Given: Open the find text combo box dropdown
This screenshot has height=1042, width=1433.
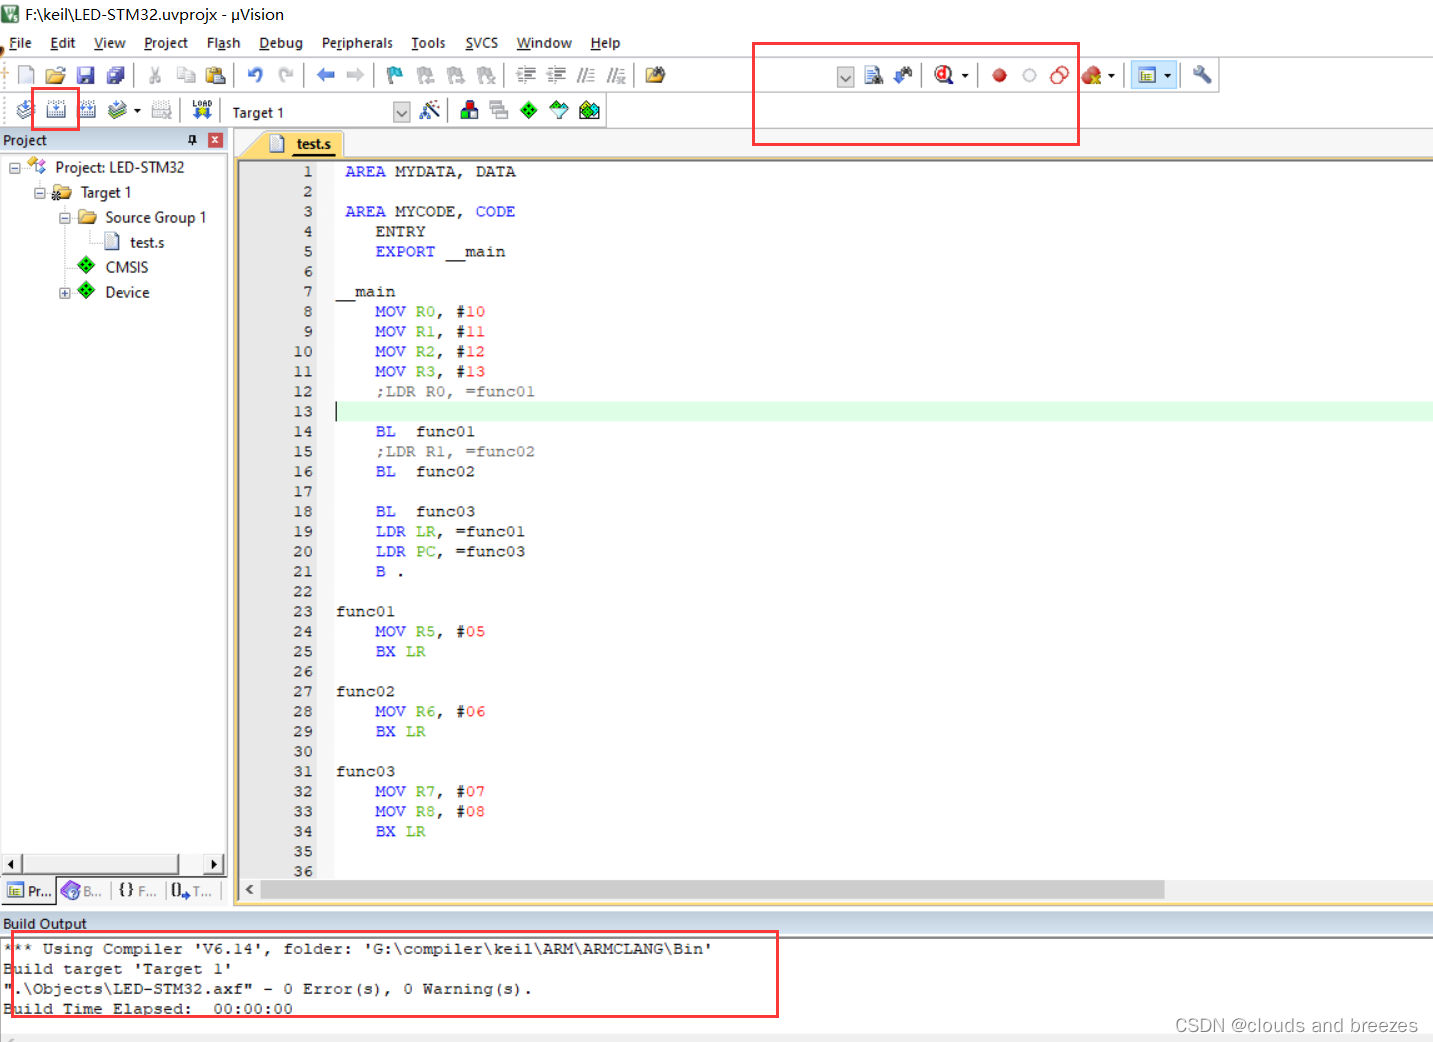Looking at the screenshot, I should tap(845, 77).
